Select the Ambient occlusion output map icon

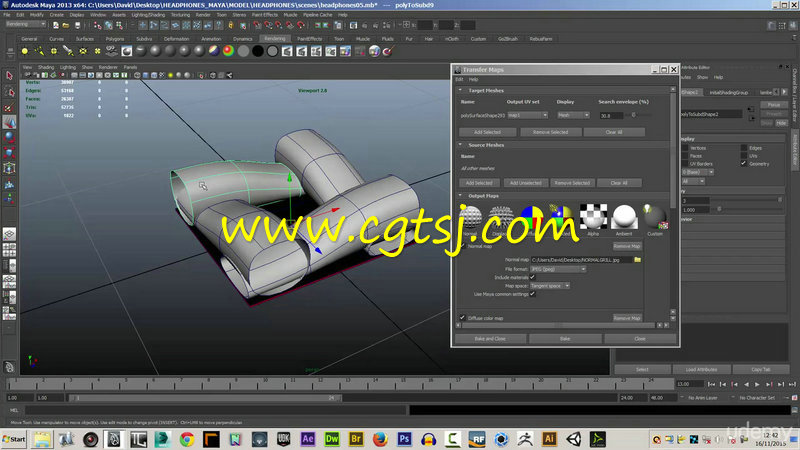[x=624, y=217]
